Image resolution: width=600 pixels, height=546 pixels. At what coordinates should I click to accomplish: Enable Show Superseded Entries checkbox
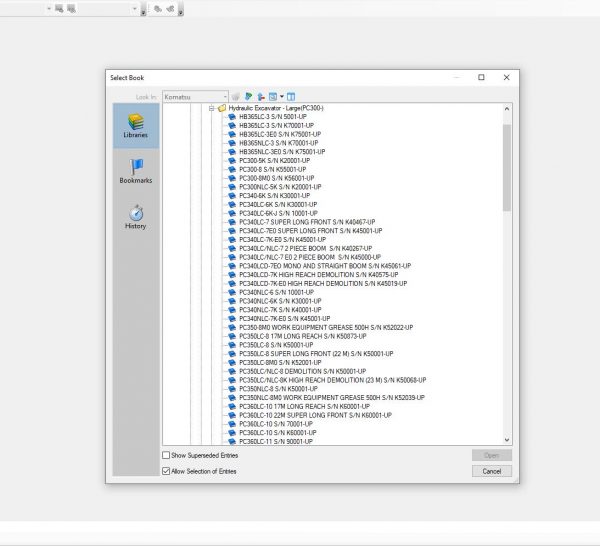(x=166, y=455)
